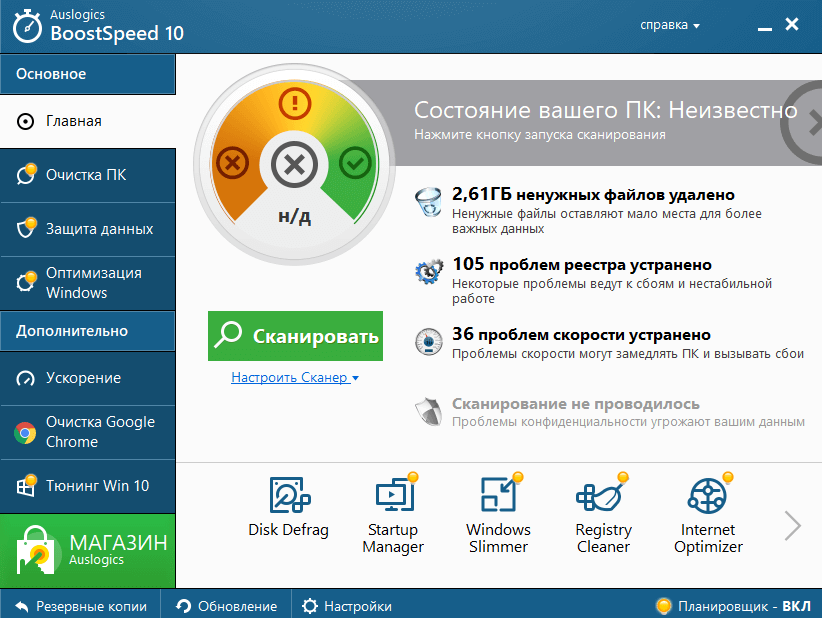Launch the Registry Cleaner tool
The width and height of the screenshot is (822, 618).
click(x=603, y=497)
